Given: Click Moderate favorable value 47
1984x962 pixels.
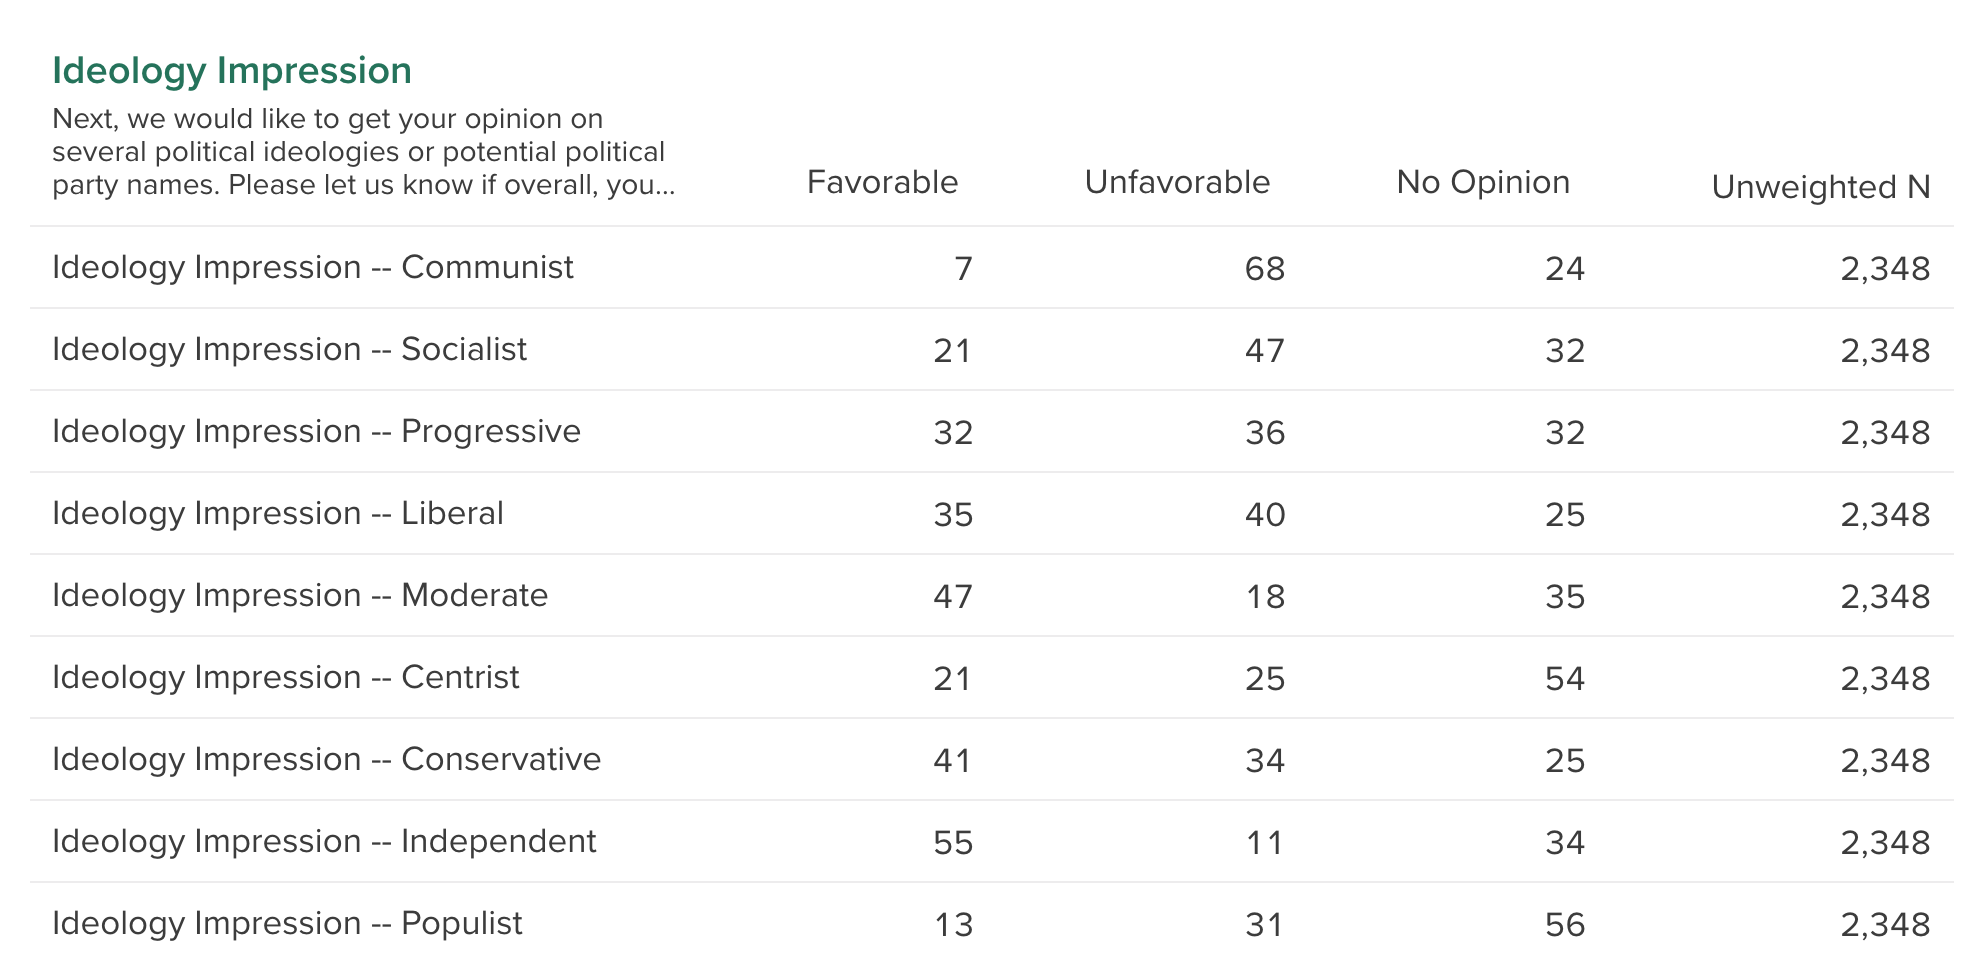Looking at the screenshot, I should point(952,597).
